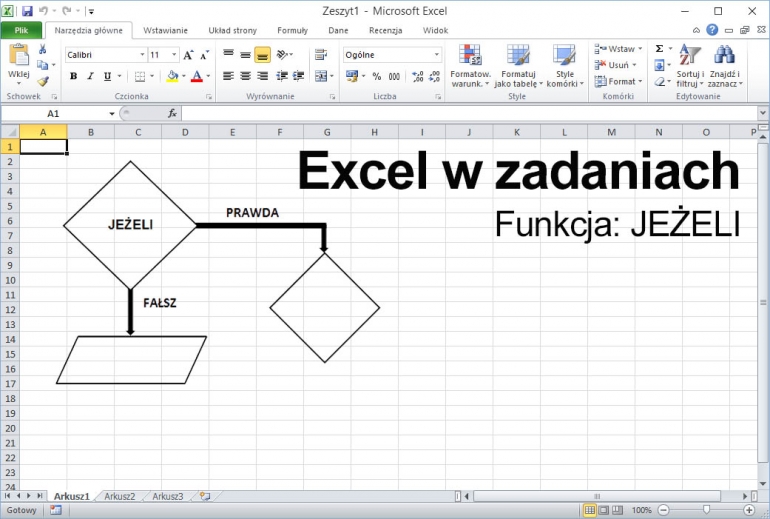Open the Calibri font name dropdown
The width and height of the screenshot is (770, 519).
pos(142,55)
